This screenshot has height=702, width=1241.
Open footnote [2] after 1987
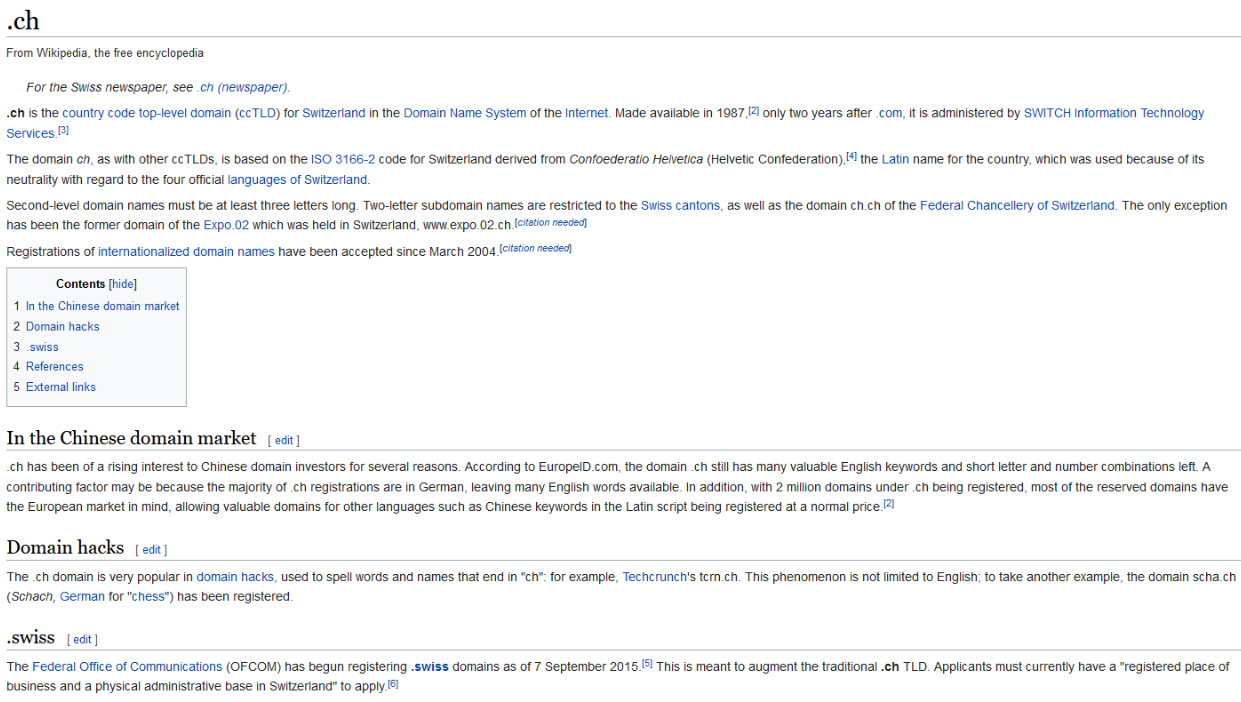(x=754, y=110)
